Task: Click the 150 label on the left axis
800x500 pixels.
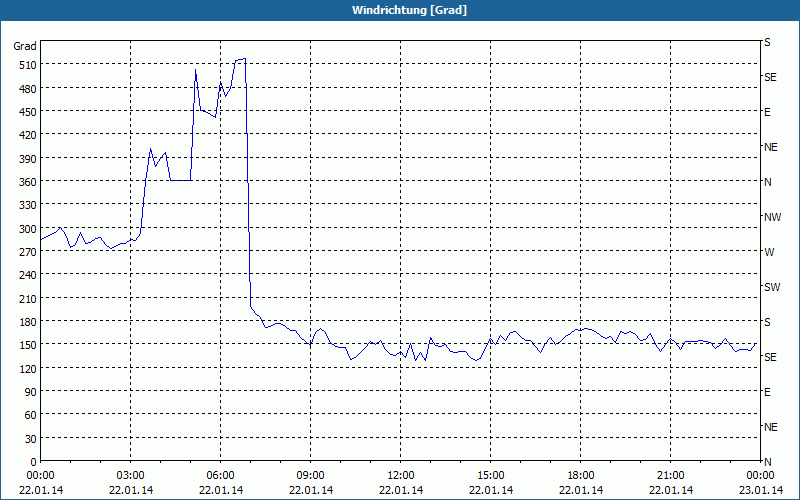Action: (28, 345)
